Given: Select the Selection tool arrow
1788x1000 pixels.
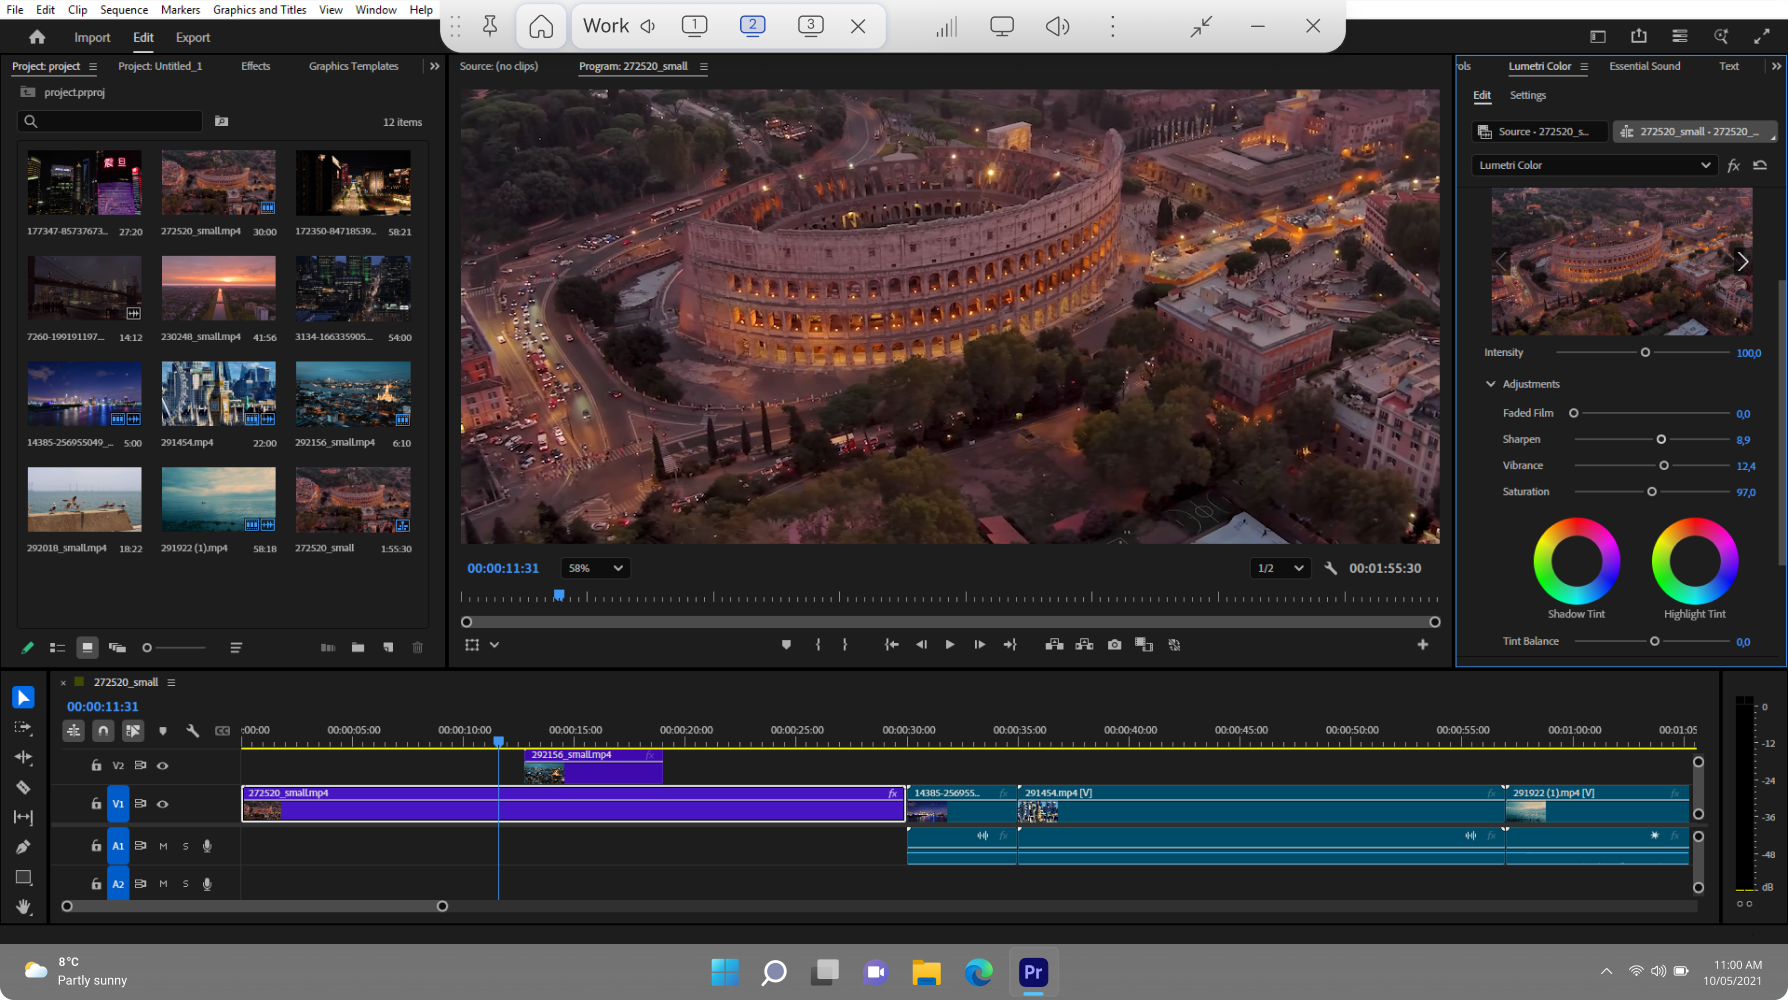Looking at the screenshot, I should [x=23, y=697].
